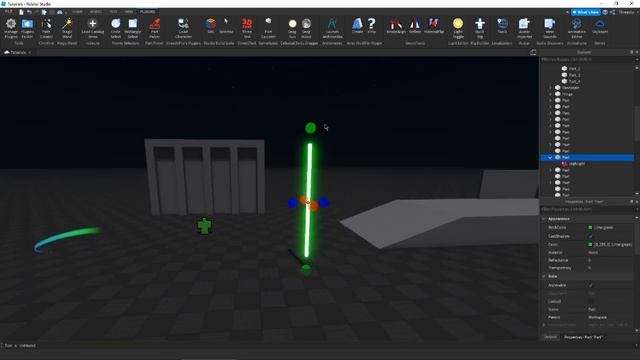This screenshot has width=640, height=360.
Task: Open the Animation Editor
Action: 577,28
